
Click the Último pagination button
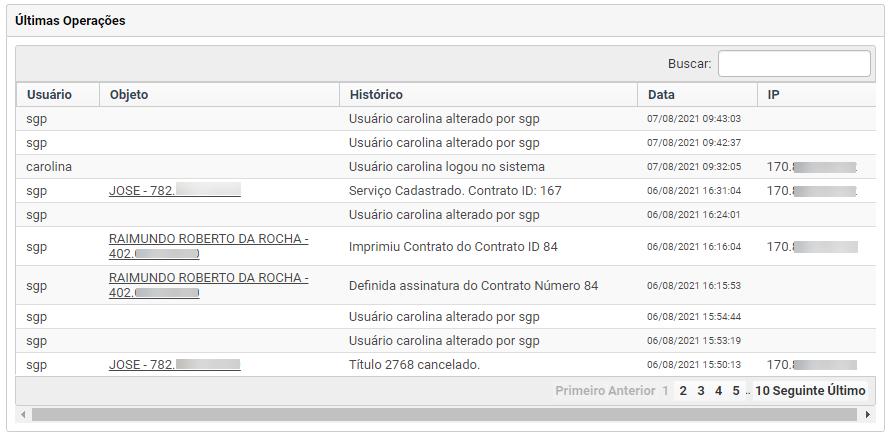[x=847, y=391]
